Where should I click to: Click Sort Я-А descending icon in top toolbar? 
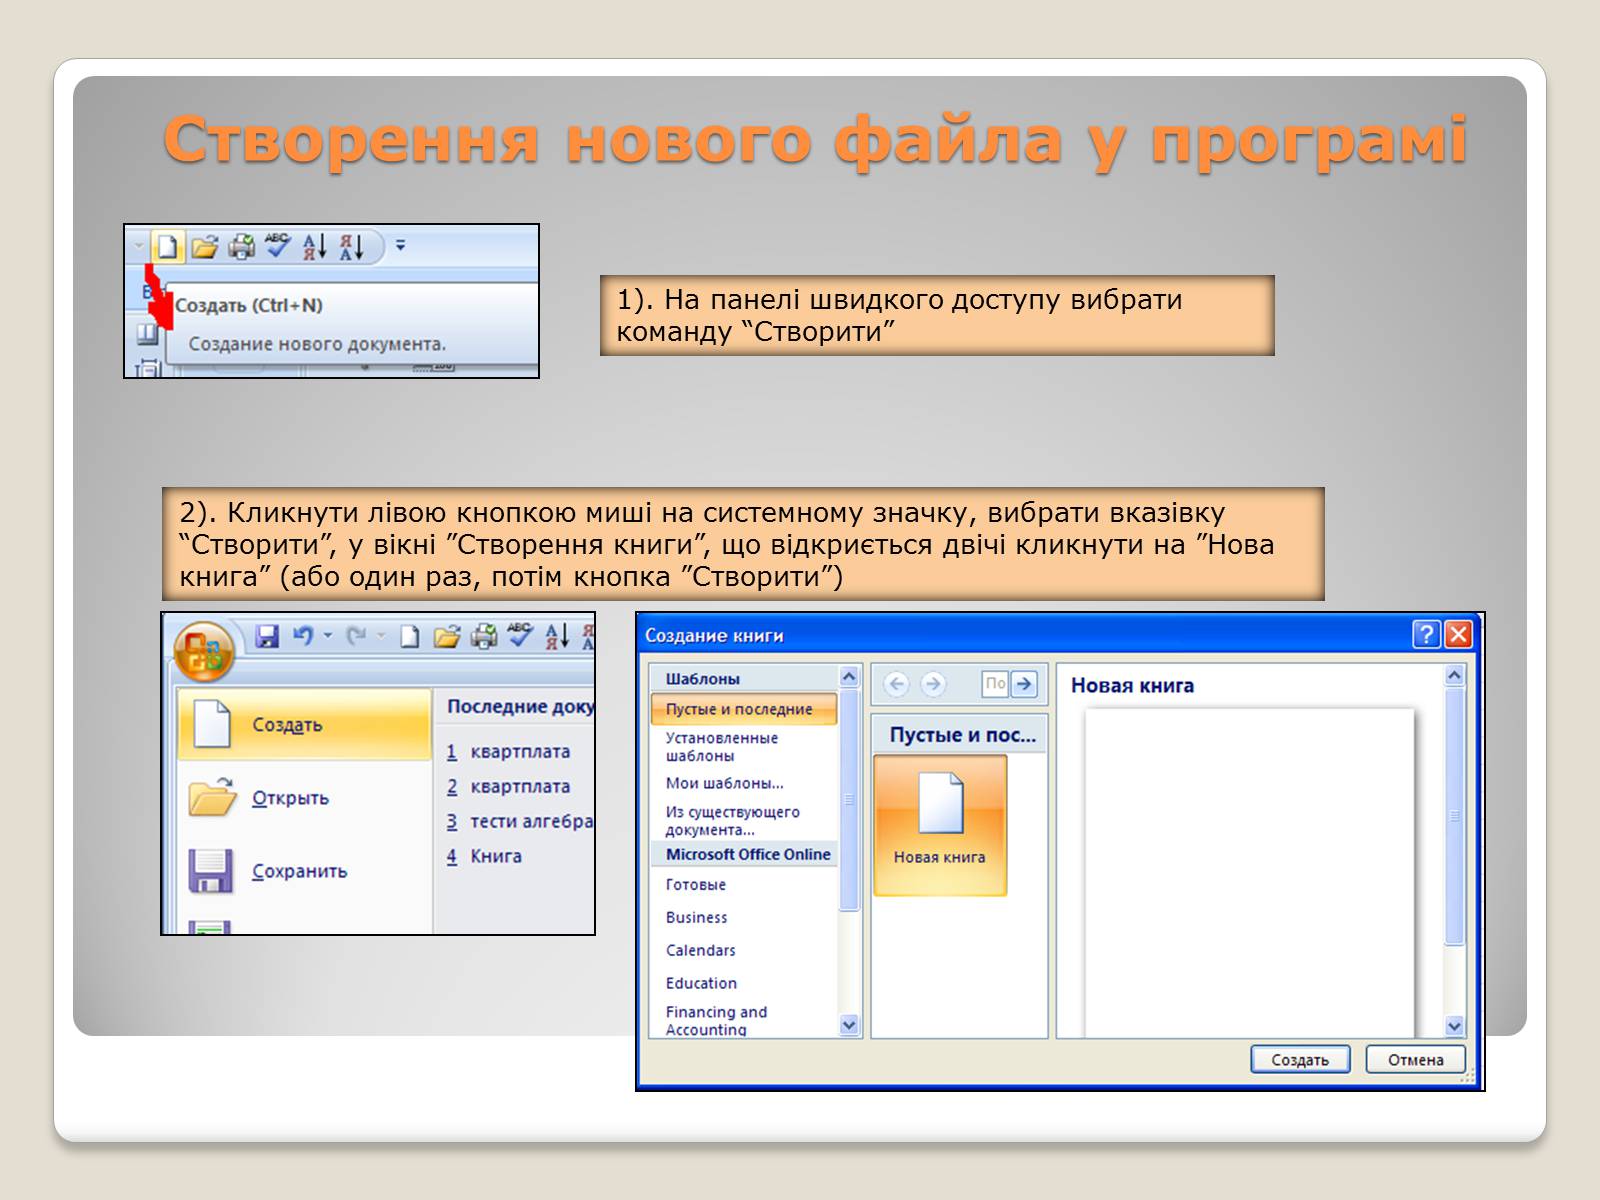point(352,246)
